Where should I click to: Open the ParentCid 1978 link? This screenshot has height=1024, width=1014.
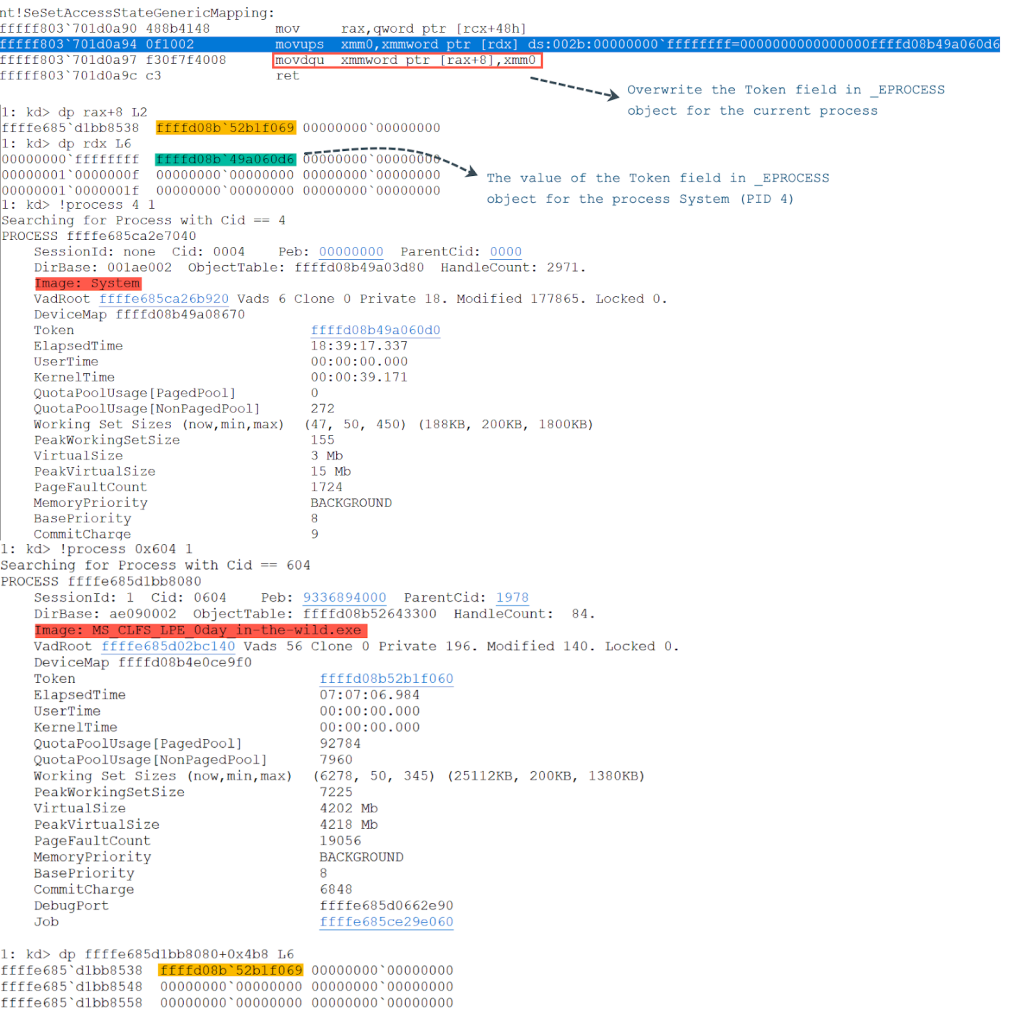[513, 598]
